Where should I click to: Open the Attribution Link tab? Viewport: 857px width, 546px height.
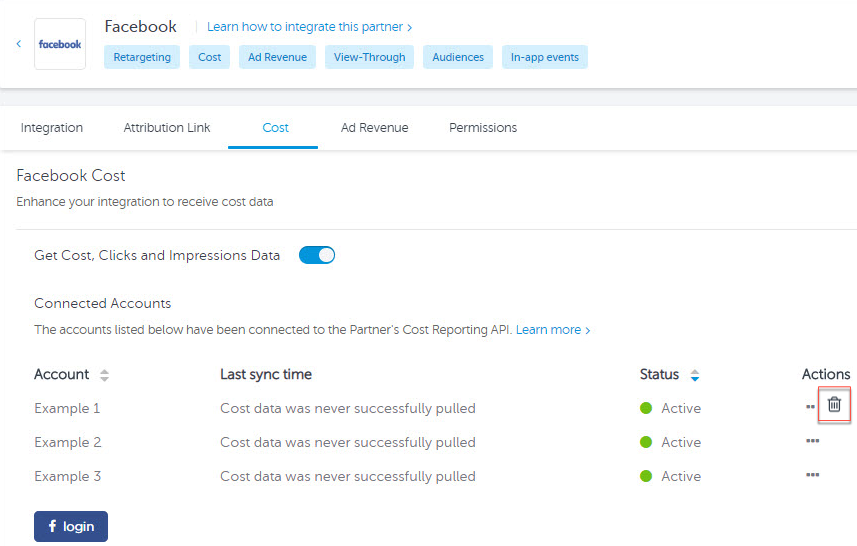pyautogui.click(x=167, y=127)
